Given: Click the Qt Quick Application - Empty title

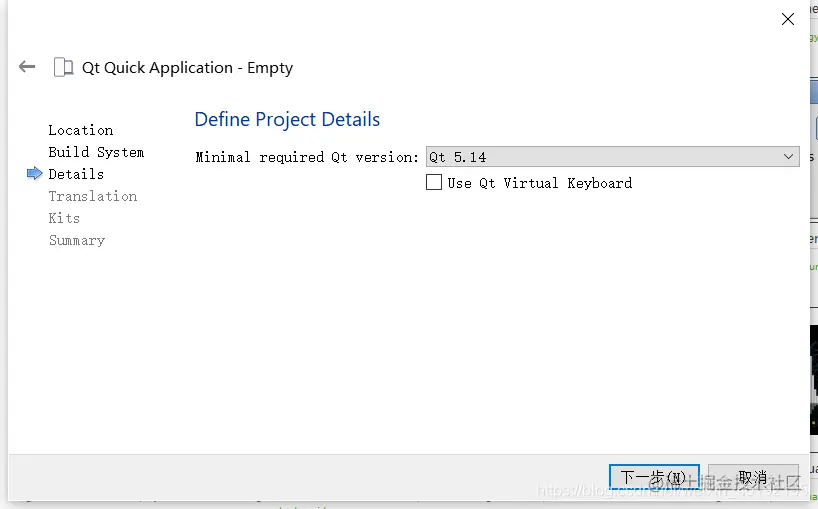Looking at the screenshot, I should tap(187, 68).
